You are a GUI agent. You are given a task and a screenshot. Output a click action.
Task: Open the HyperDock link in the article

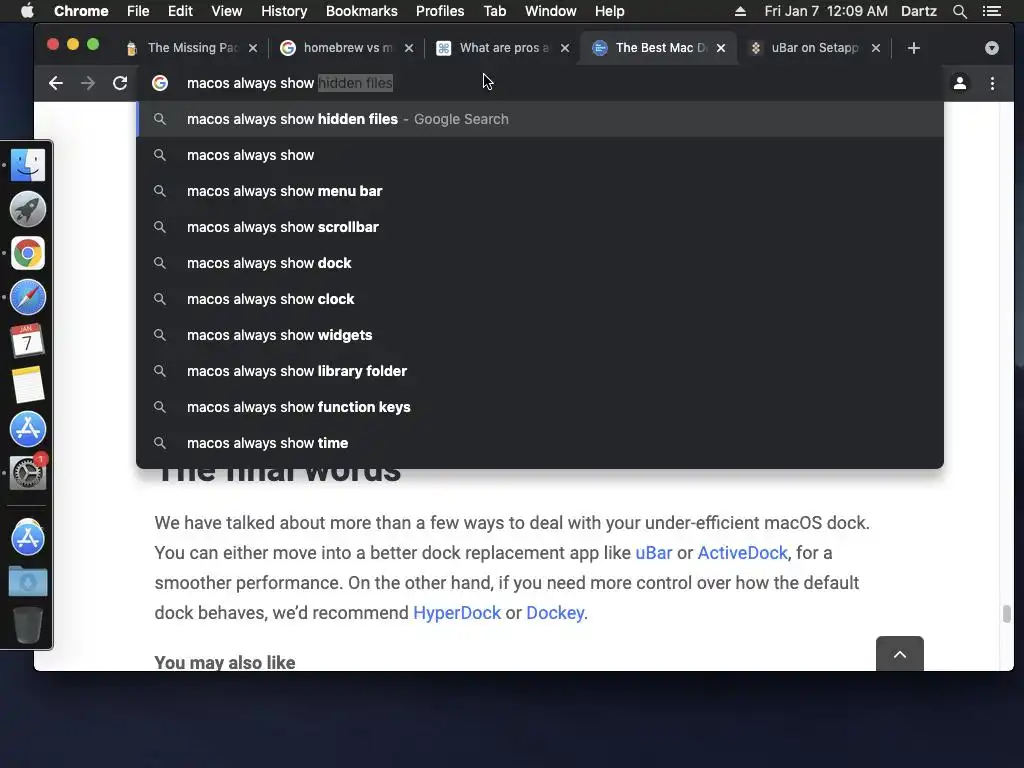click(457, 613)
